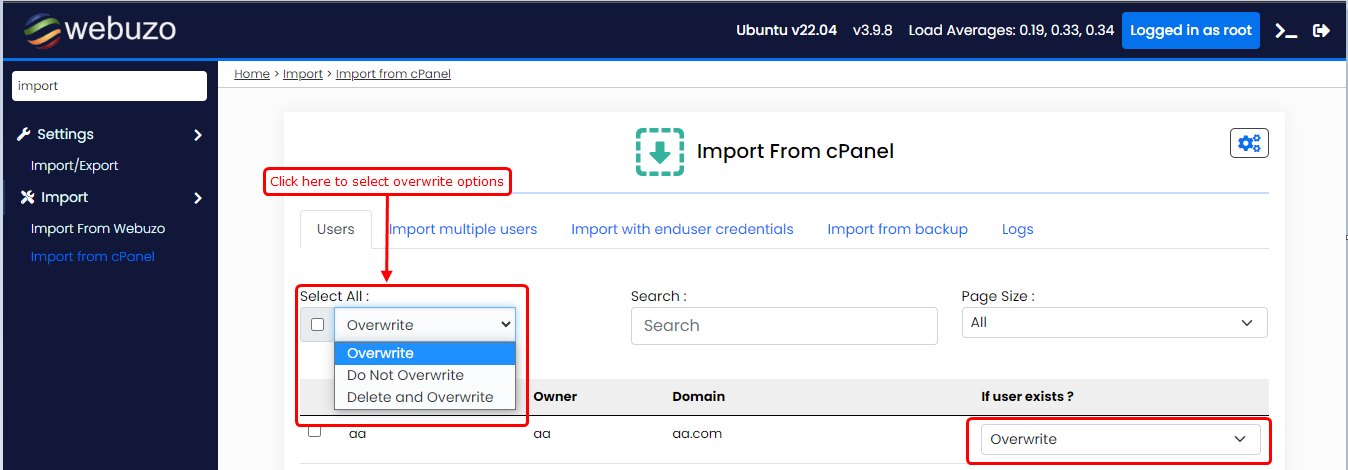This screenshot has height=470, width=1348.
Task: Select Delete and Overwrite option
Action: click(x=420, y=397)
